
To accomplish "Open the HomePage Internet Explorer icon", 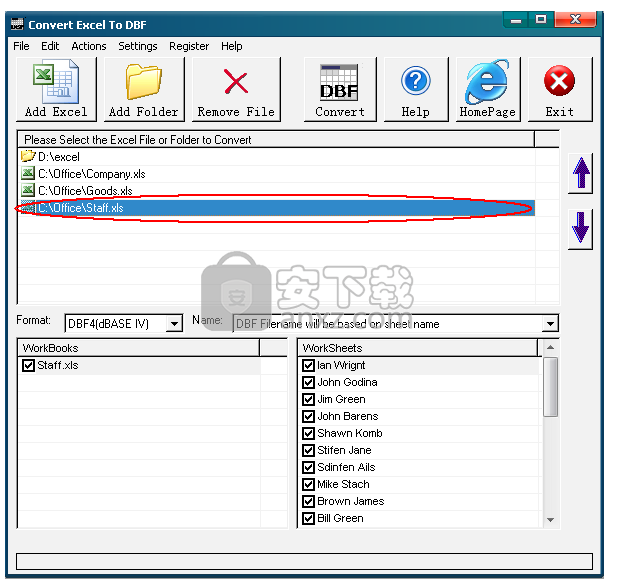I will pos(488,82).
